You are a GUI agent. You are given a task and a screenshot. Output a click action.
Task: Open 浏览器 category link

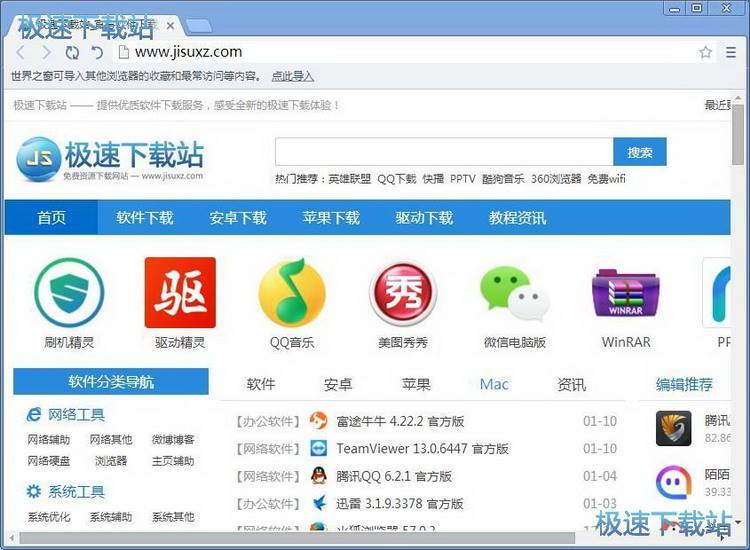pos(111,461)
